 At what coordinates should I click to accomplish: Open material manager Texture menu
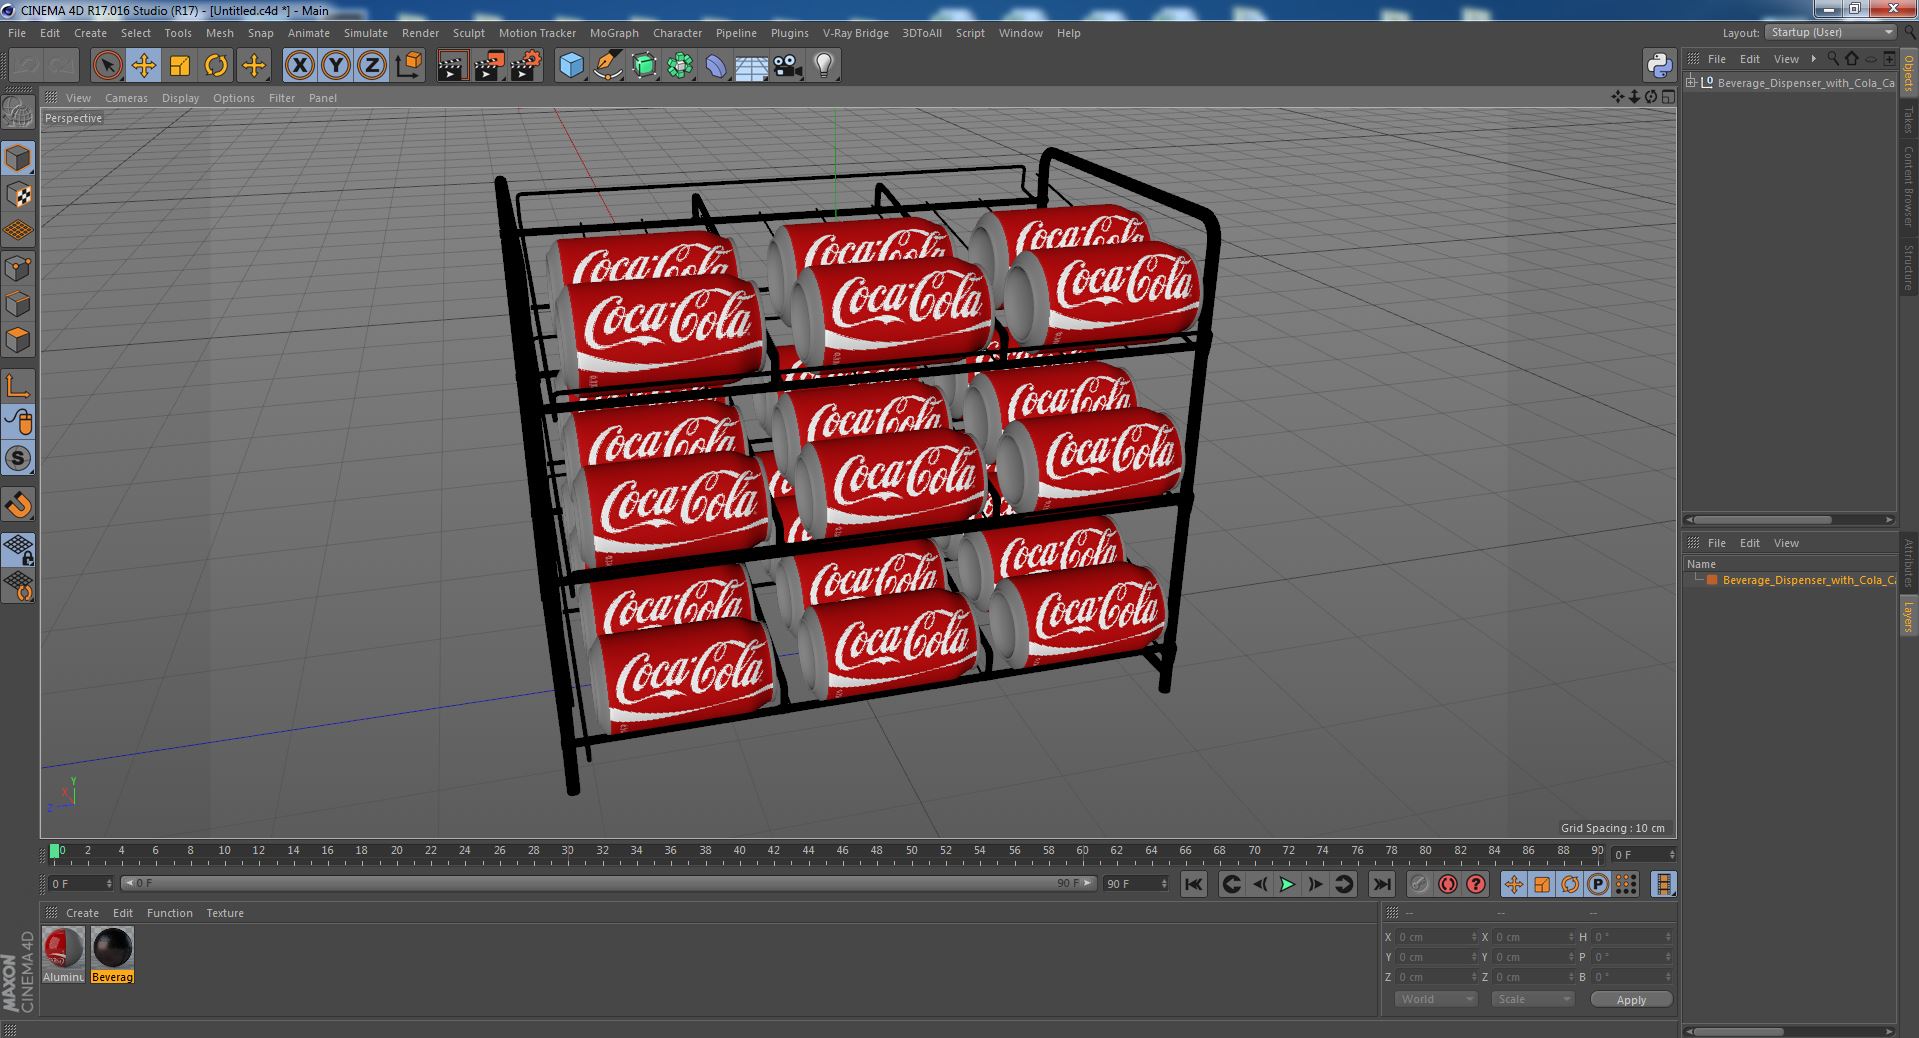pyautogui.click(x=225, y=913)
